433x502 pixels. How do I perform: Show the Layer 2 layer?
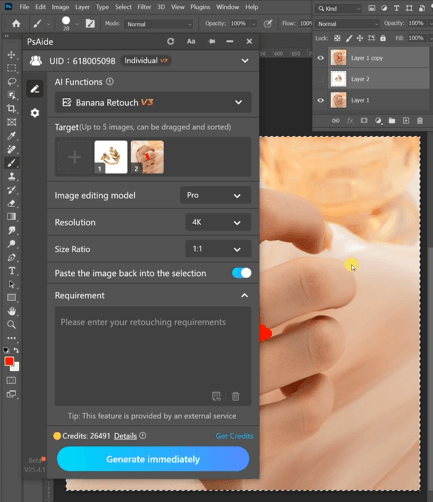click(320, 79)
